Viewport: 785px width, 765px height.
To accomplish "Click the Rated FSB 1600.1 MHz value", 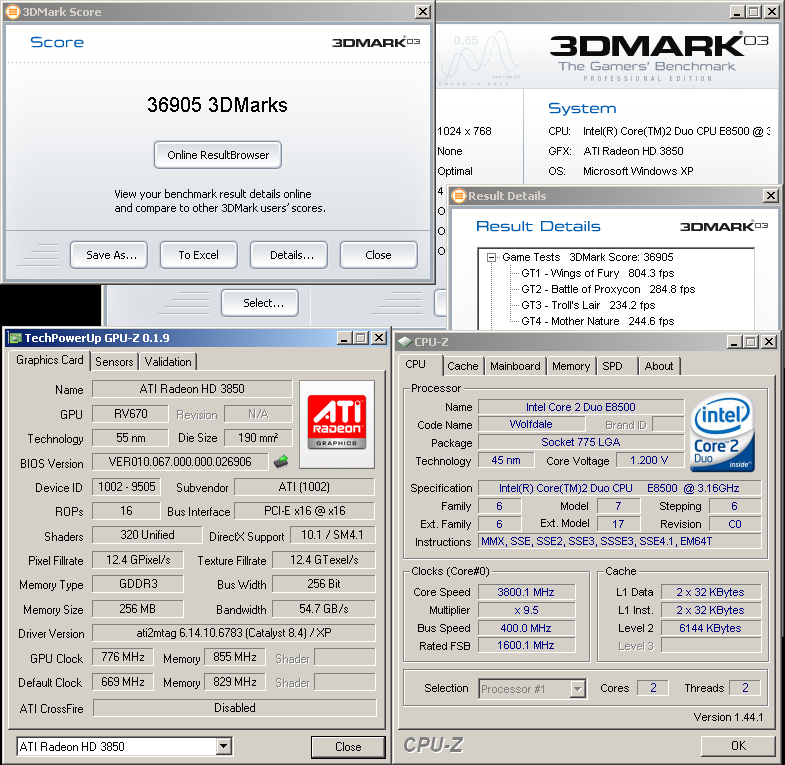I will (526, 645).
